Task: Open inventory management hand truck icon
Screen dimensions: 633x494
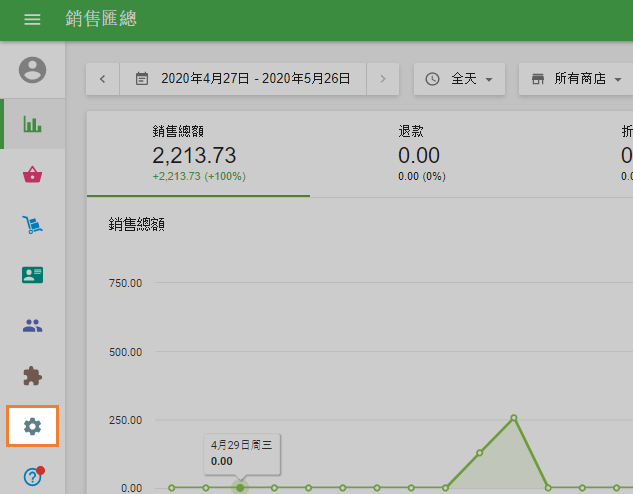Action: (x=33, y=225)
